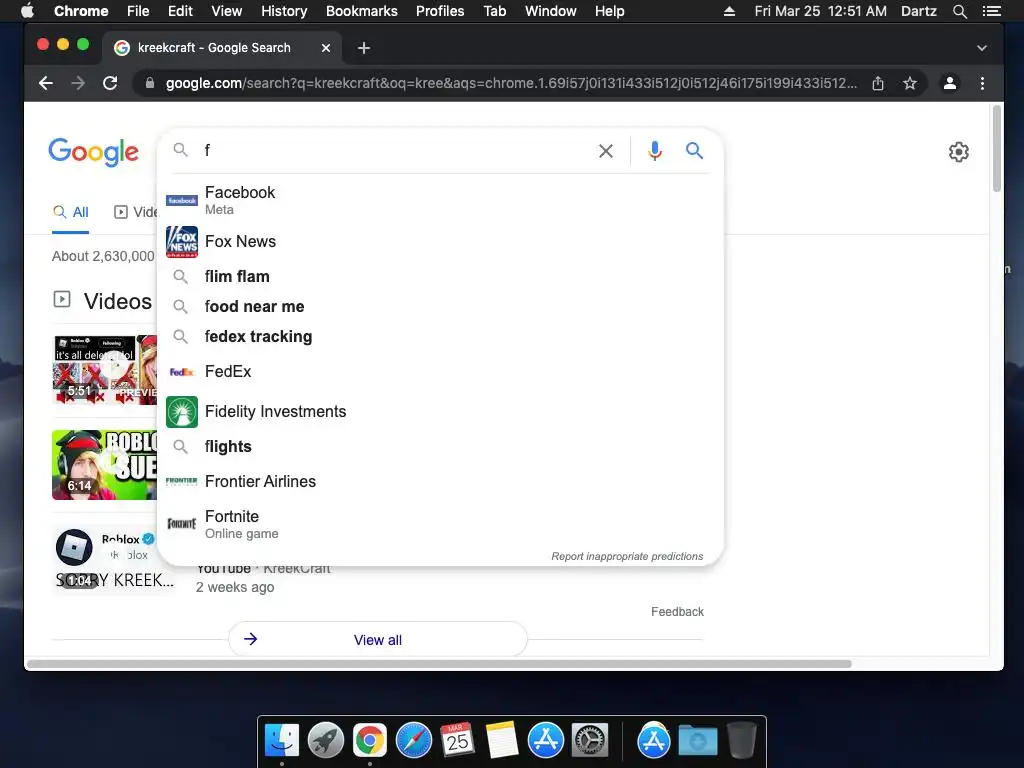
Task: Open the Chrome profile avatar
Action: point(950,83)
